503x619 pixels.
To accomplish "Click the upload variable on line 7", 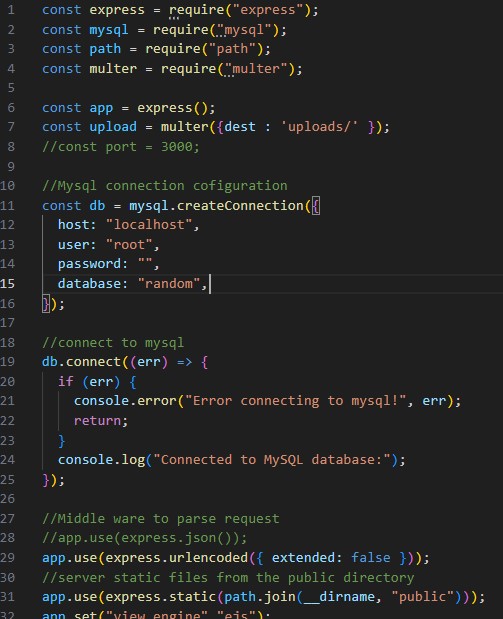I will 113,127.
